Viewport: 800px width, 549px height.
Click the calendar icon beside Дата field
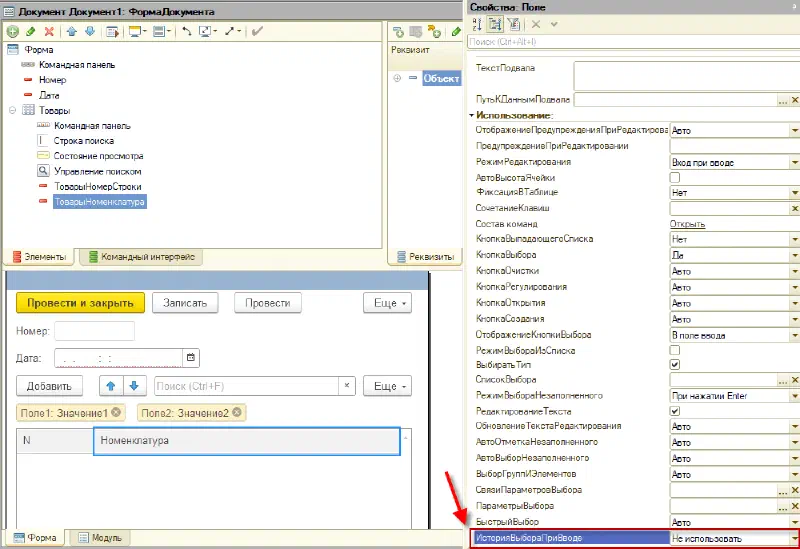(x=191, y=358)
